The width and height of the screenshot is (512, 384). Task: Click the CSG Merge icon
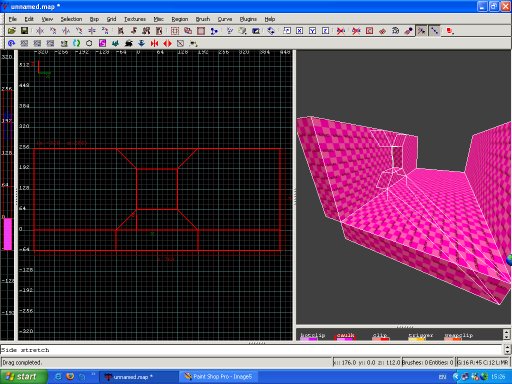pos(188,31)
